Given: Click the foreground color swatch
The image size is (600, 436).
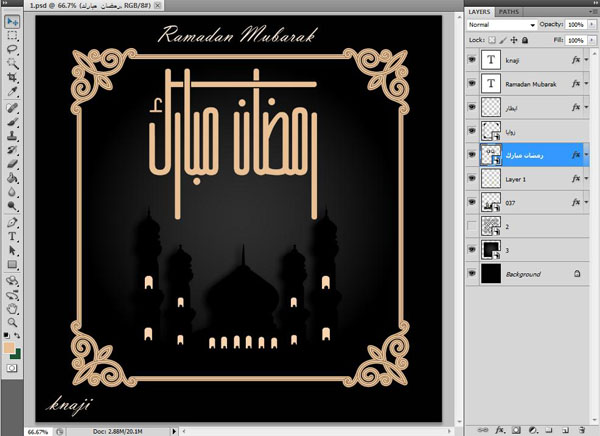Looking at the screenshot, I should point(9,347).
